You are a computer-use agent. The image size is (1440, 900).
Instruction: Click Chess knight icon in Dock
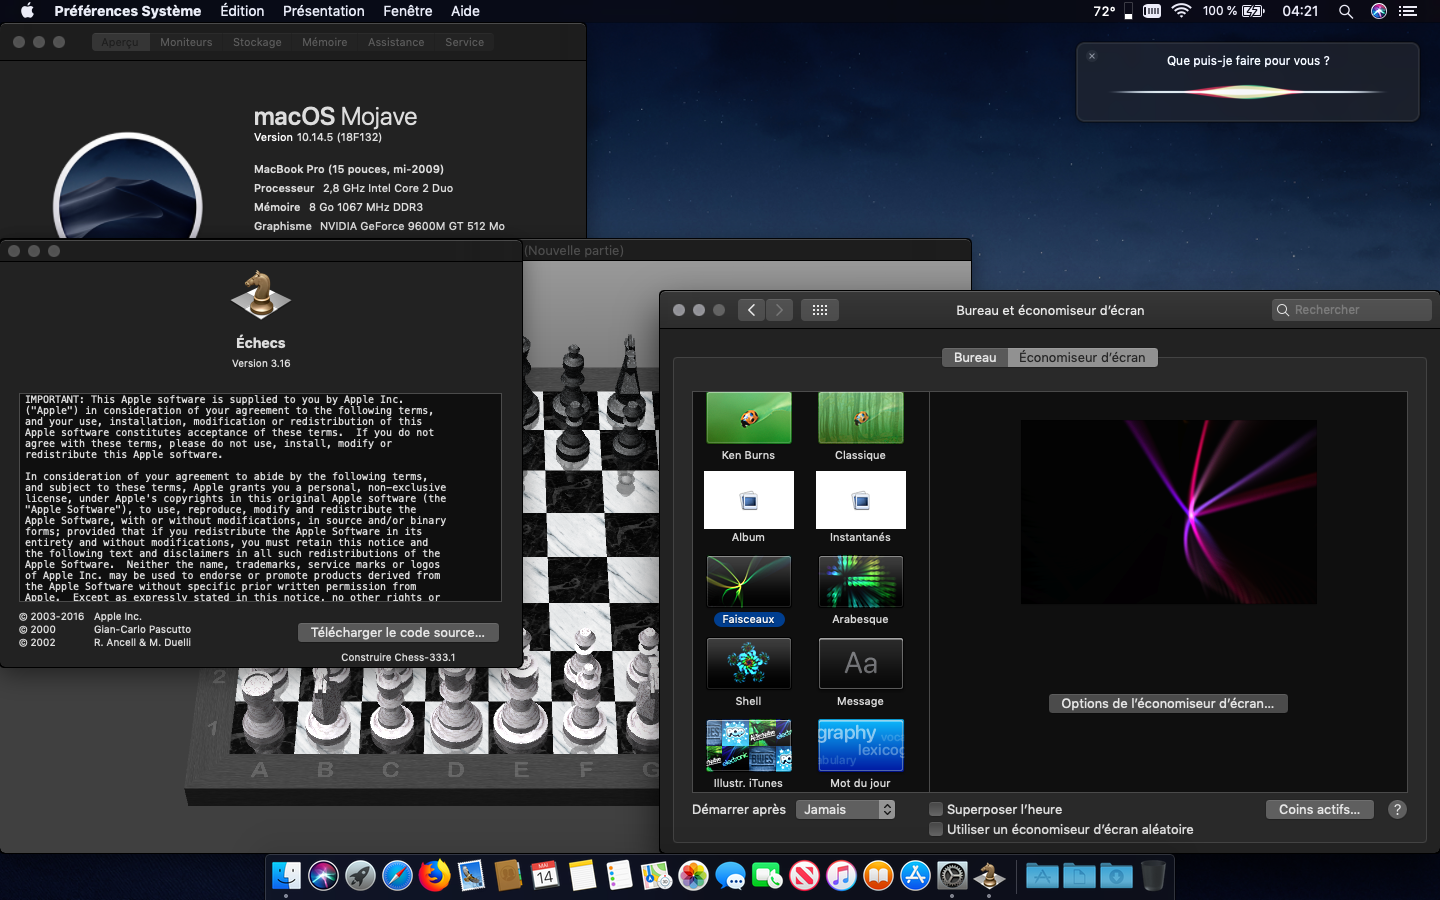[x=989, y=876]
